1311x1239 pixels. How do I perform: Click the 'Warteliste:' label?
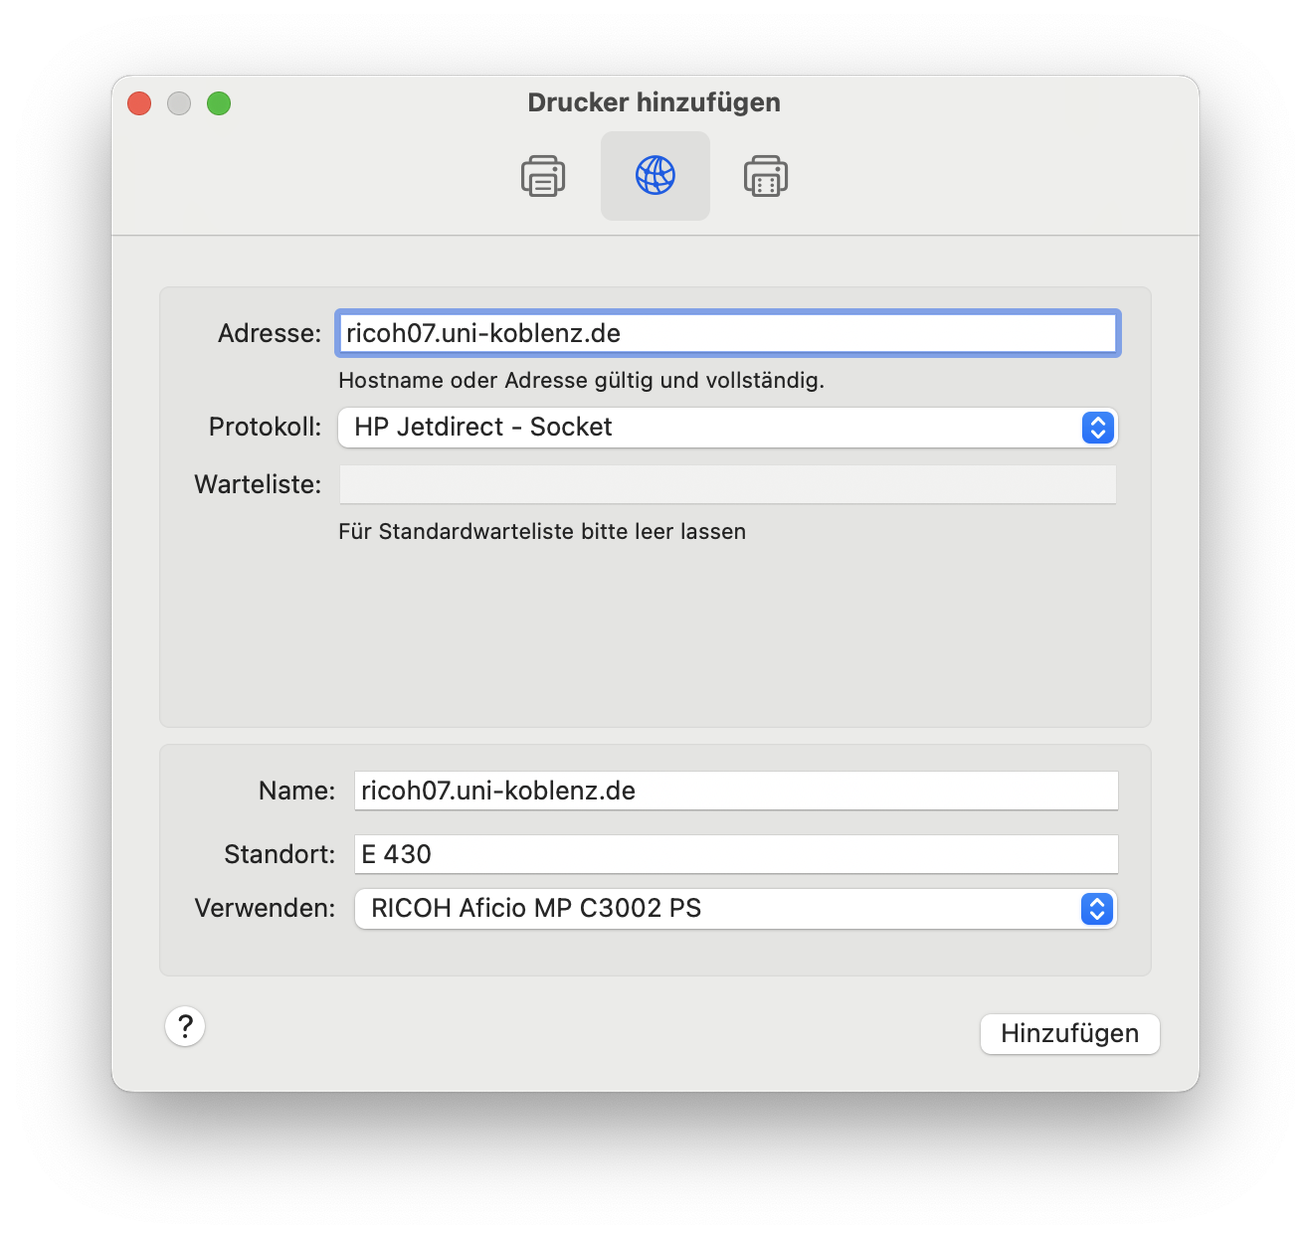pos(258,484)
